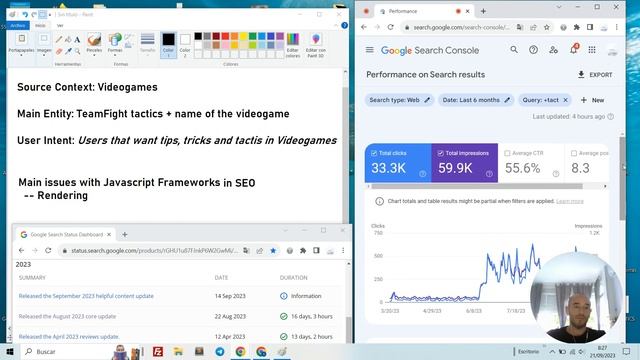Viewport: 640px width, 360px height.
Task: Open Search Console users and permissions icon
Action: pos(553,50)
